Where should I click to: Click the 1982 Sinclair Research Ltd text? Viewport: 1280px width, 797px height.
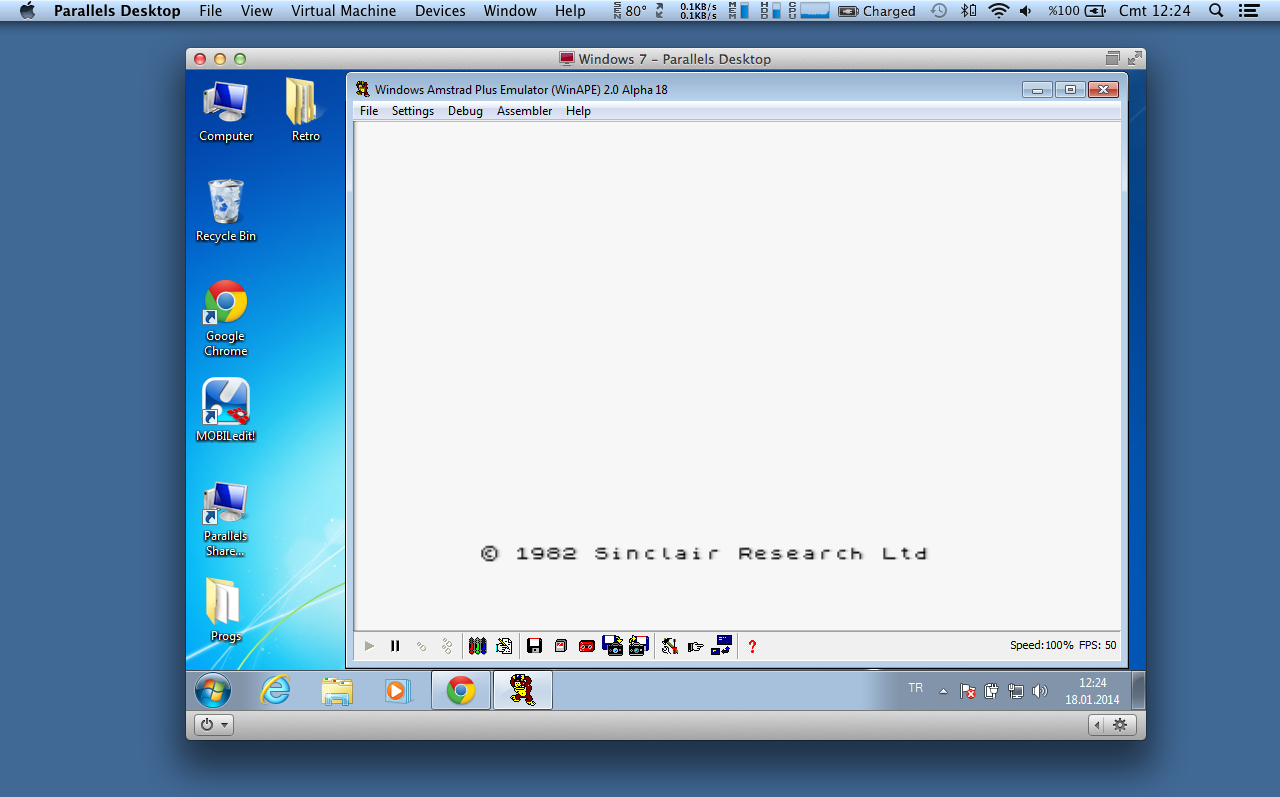click(705, 553)
